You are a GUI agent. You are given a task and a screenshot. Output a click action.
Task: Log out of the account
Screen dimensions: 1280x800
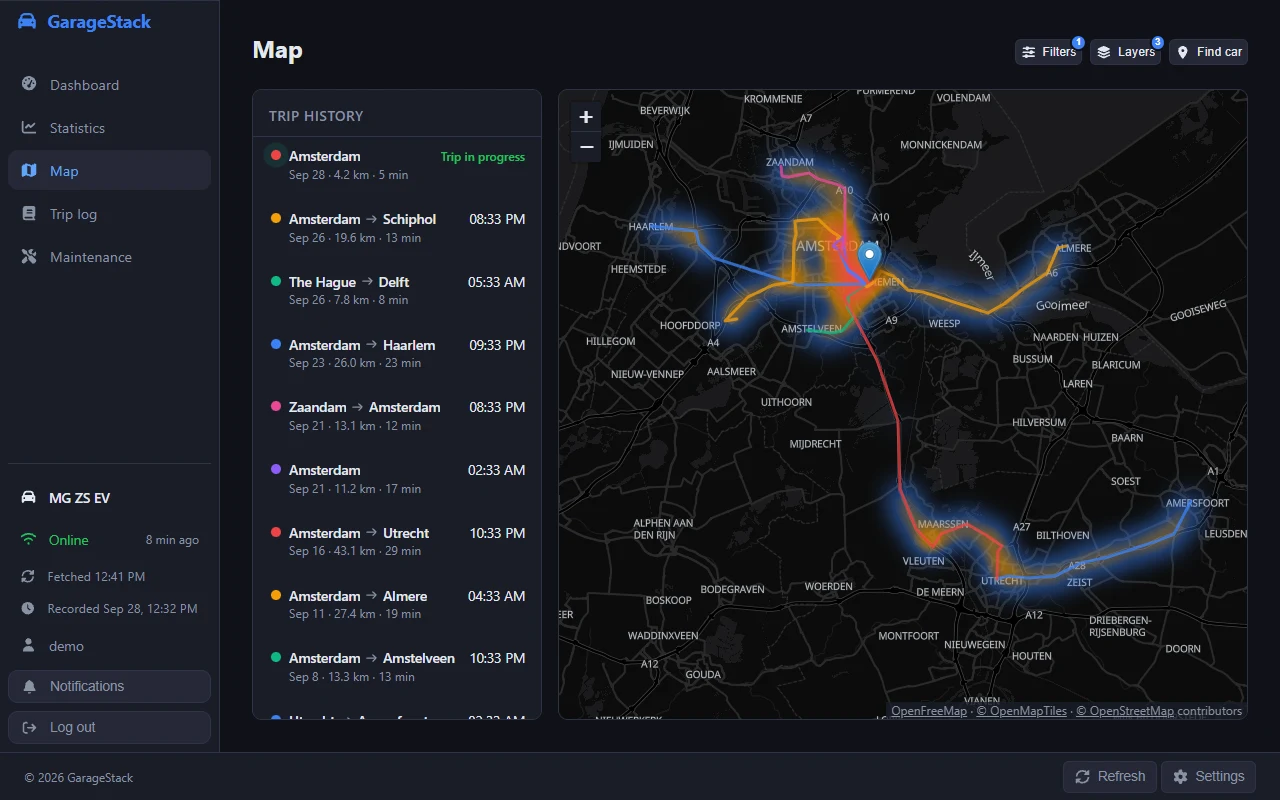109,727
